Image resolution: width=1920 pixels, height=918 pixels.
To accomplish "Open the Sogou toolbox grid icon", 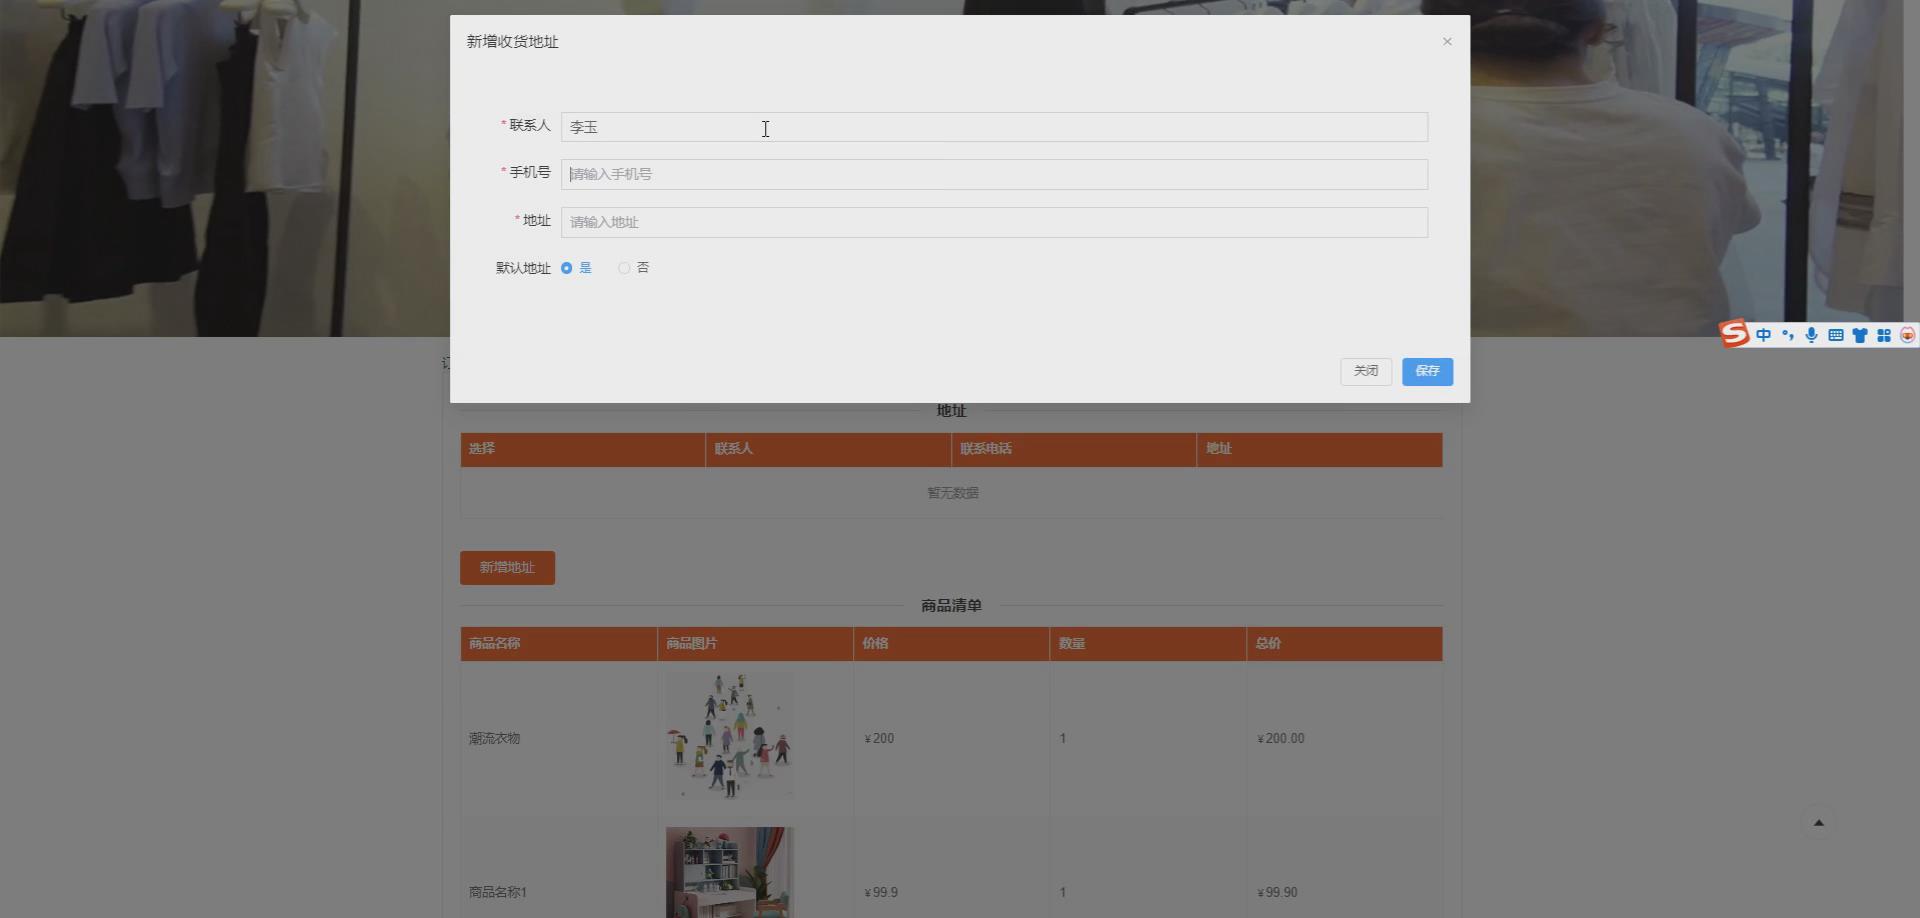I will point(1883,335).
